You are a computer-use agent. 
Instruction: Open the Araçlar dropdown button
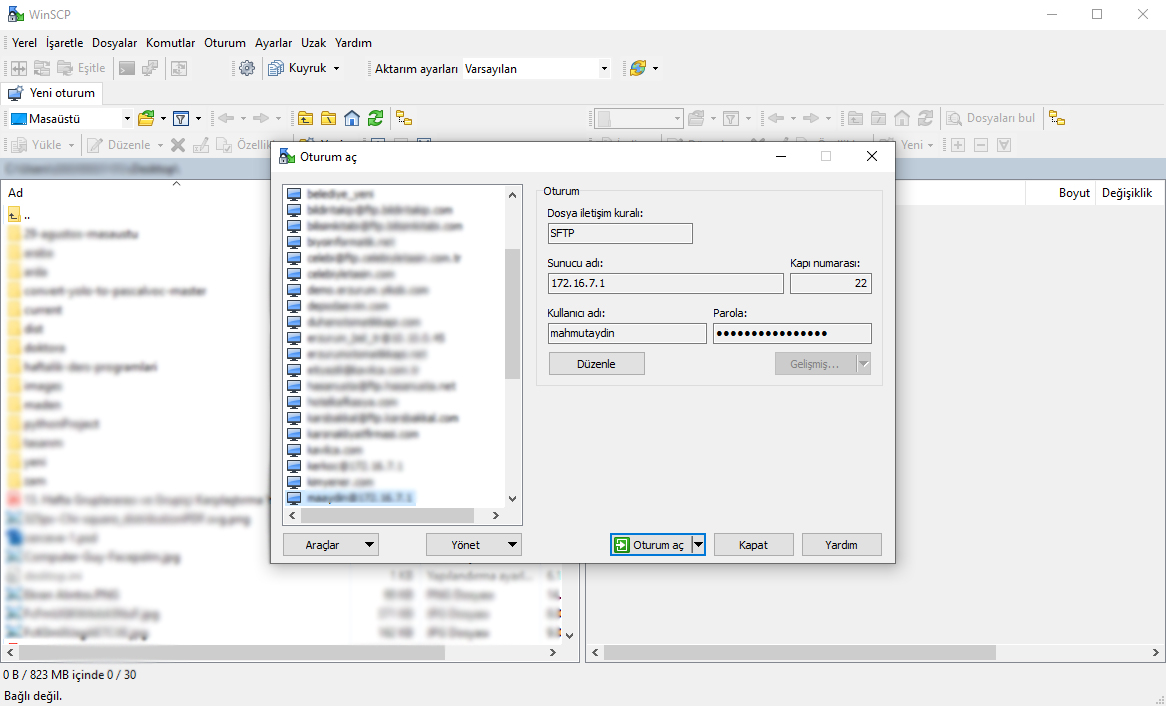(331, 545)
